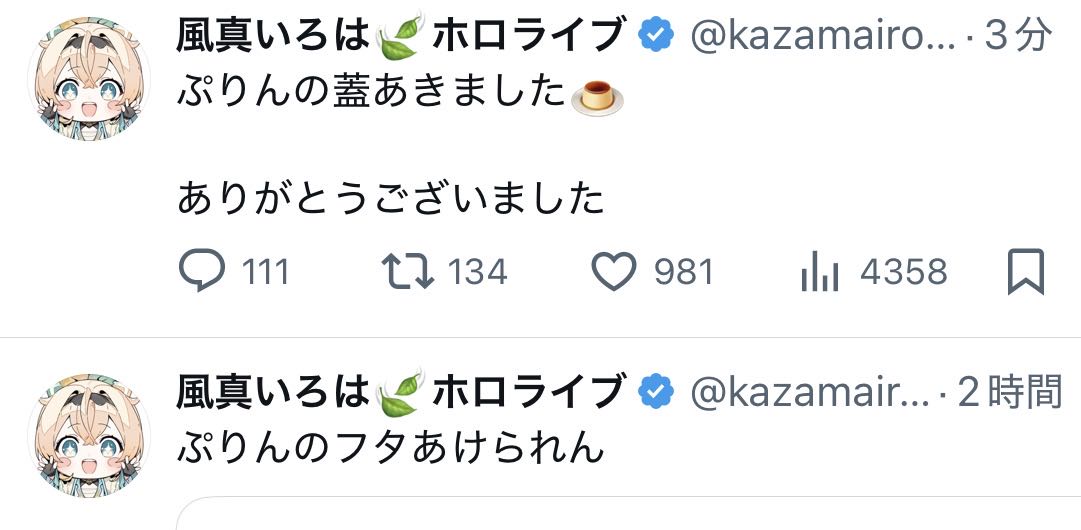The height and width of the screenshot is (530, 1081).
Task: Open tweet text ぷりんのフタあけられん
Action: pyautogui.click(x=391, y=447)
